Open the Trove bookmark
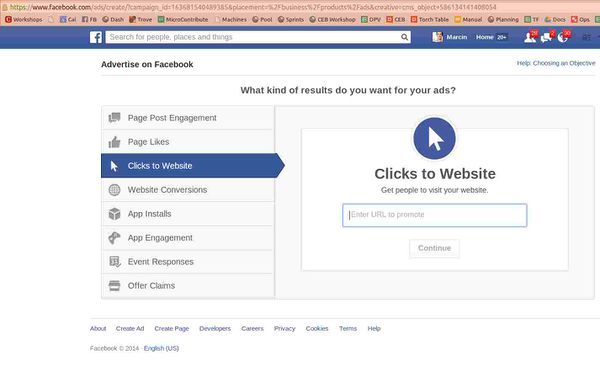 [x=140, y=19]
